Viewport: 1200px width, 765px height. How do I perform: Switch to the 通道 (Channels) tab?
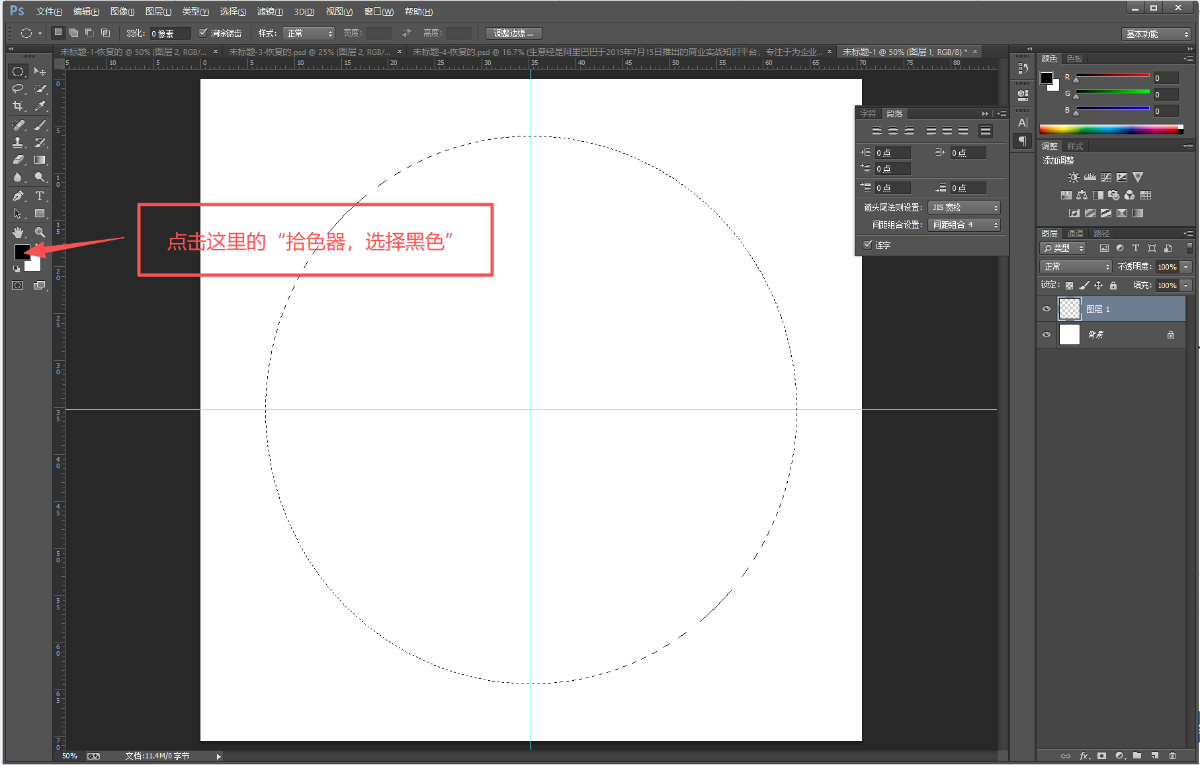point(1073,233)
